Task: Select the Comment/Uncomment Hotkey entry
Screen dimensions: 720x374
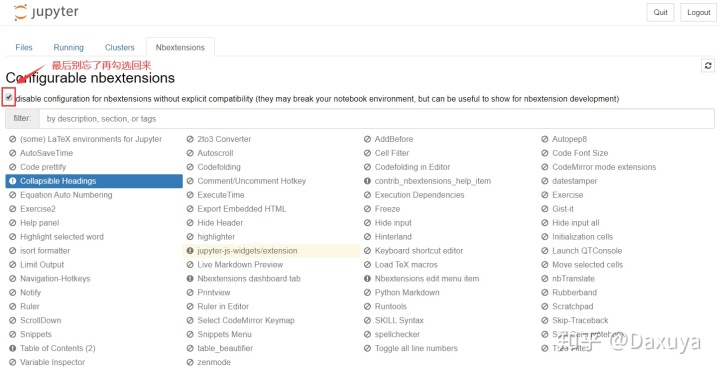Action: pos(252,181)
